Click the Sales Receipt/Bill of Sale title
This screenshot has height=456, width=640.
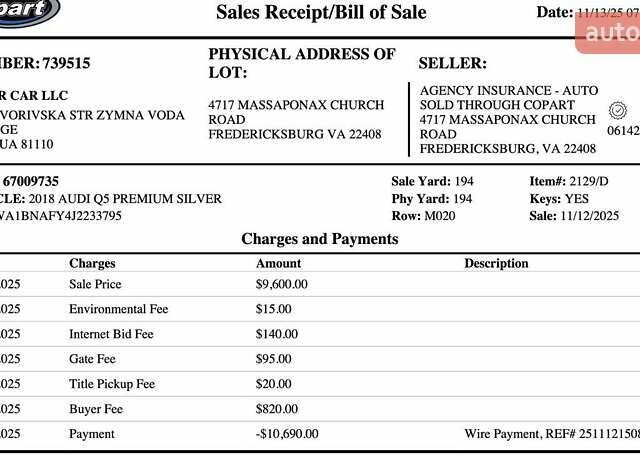click(x=321, y=13)
